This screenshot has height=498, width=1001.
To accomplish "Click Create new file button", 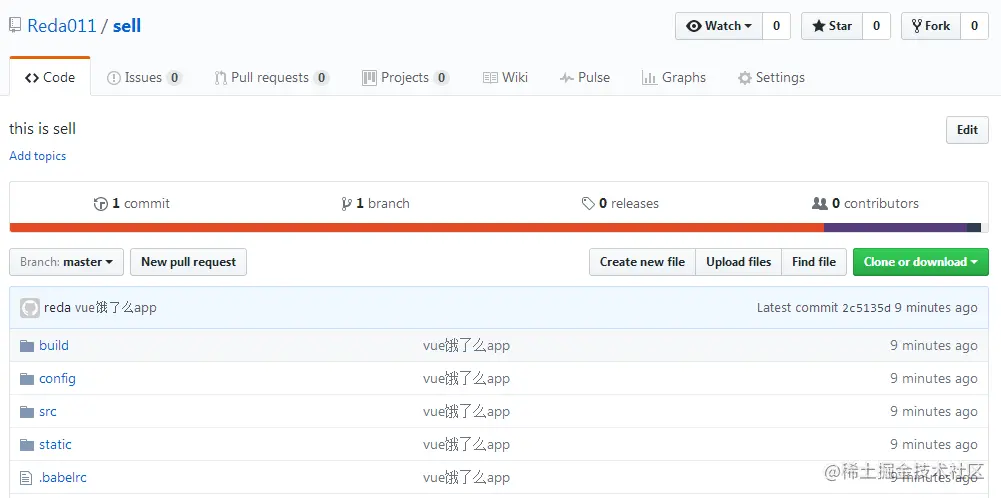I will 642,262.
